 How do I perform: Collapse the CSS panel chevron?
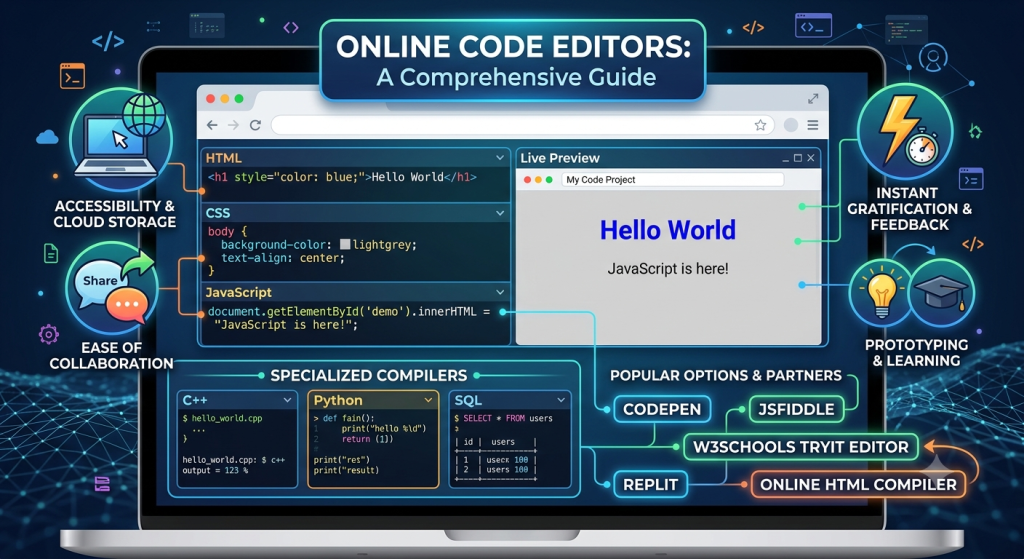(x=500, y=213)
